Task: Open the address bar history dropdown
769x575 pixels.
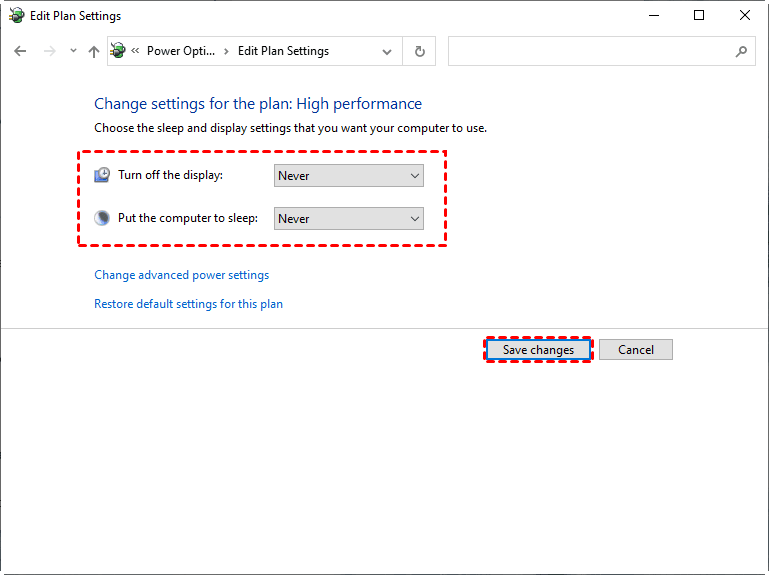Action: (x=387, y=51)
